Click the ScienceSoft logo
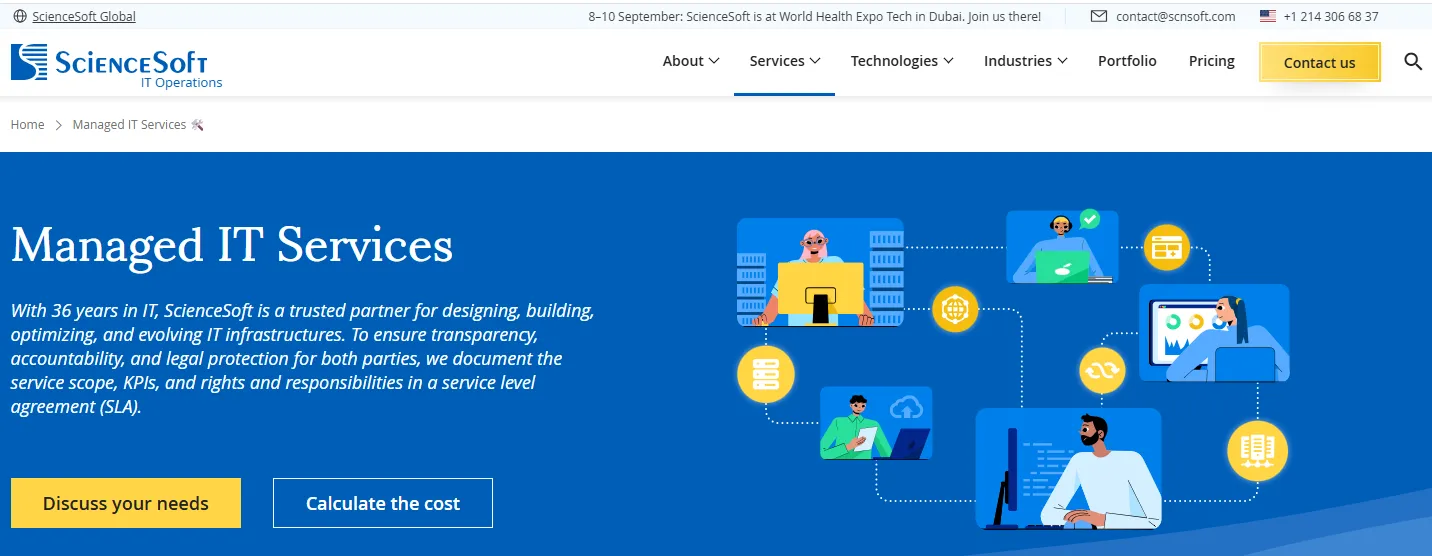The height and width of the screenshot is (556, 1432). click(x=116, y=65)
